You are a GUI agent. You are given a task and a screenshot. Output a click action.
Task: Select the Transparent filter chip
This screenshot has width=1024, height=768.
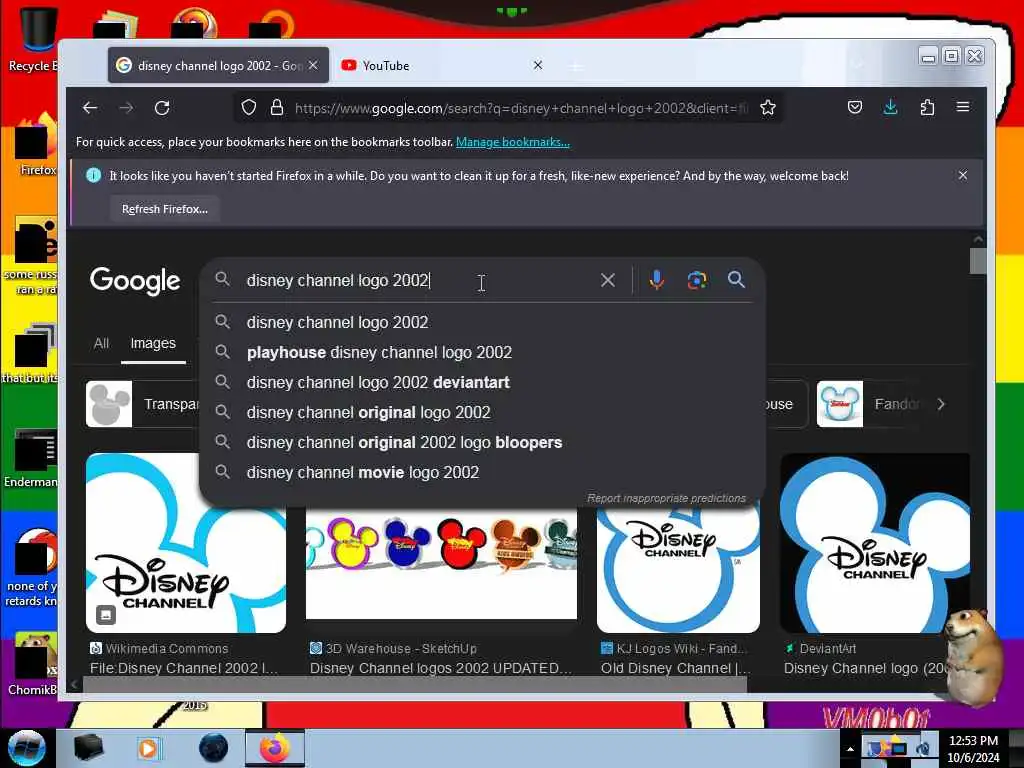[144, 404]
